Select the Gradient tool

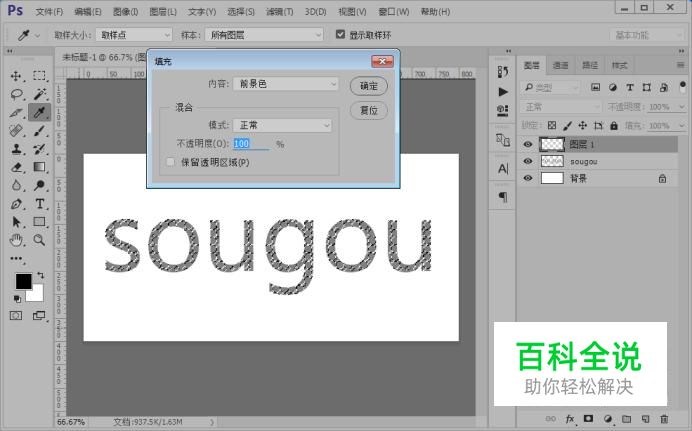pos(39,167)
